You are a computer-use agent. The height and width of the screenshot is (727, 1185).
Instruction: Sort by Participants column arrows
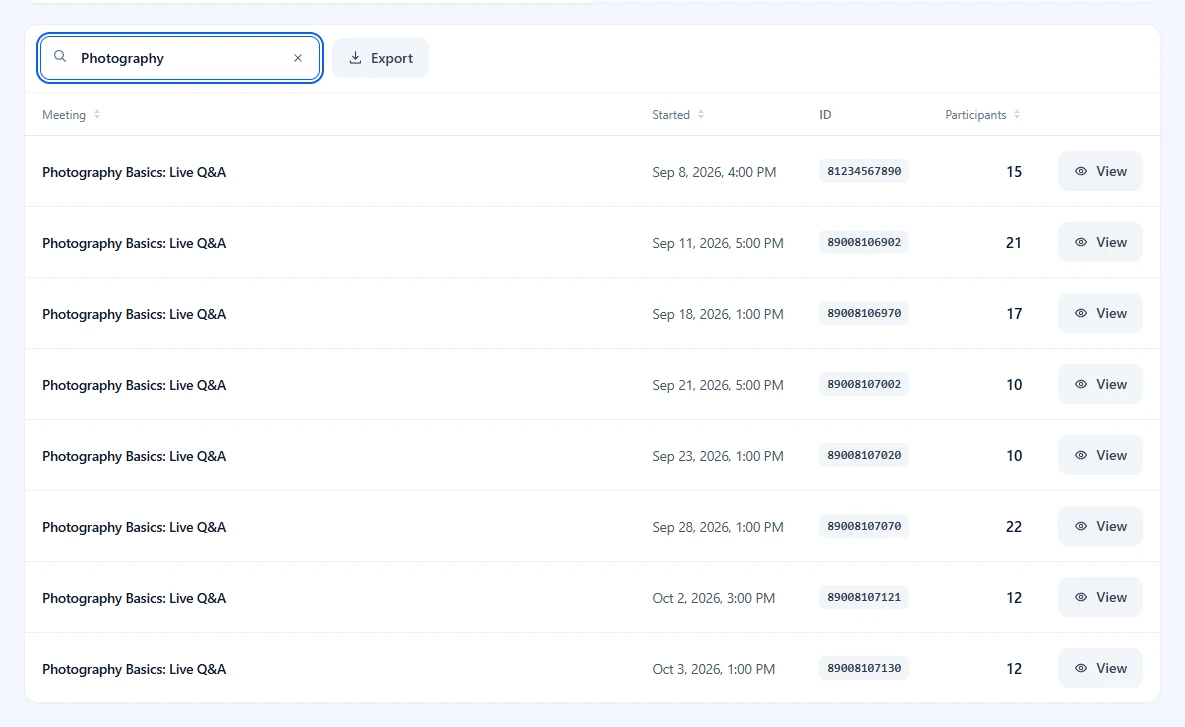click(x=1016, y=115)
